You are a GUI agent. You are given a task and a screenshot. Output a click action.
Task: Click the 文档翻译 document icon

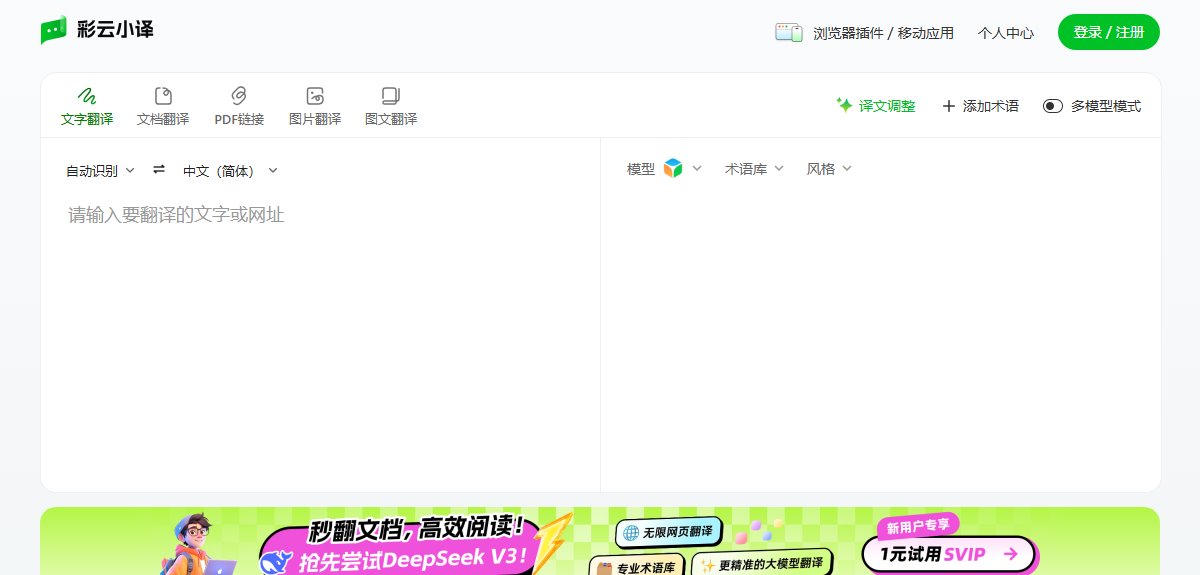pyautogui.click(x=163, y=96)
